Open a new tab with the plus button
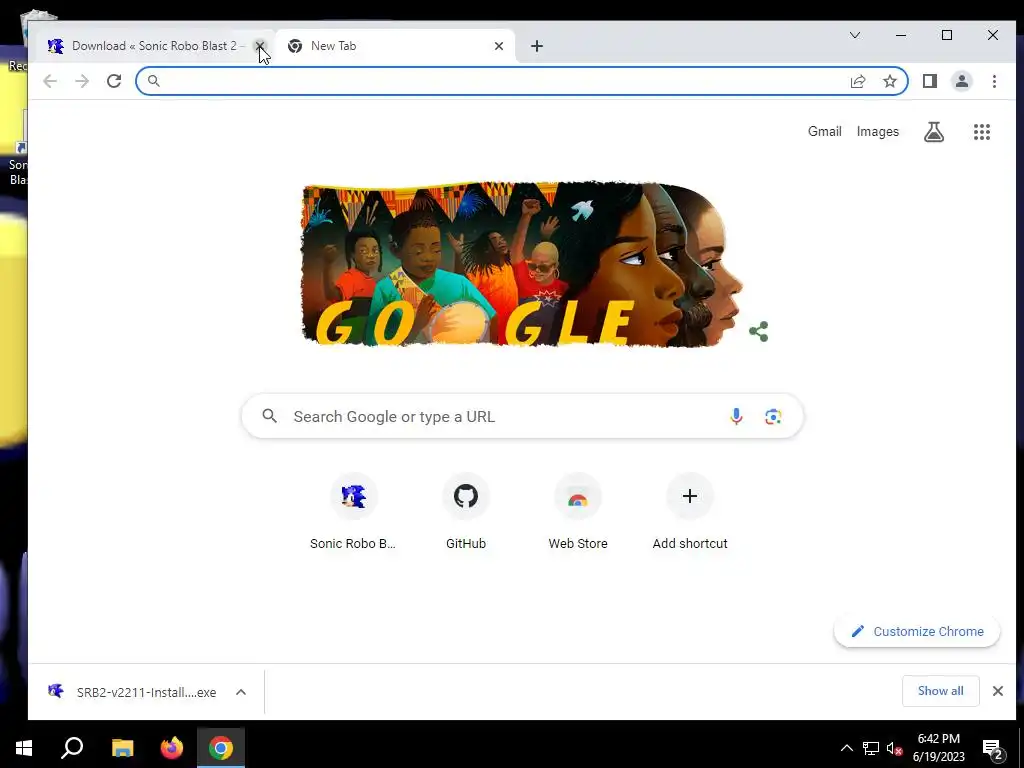This screenshot has height=768, width=1024. click(537, 46)
